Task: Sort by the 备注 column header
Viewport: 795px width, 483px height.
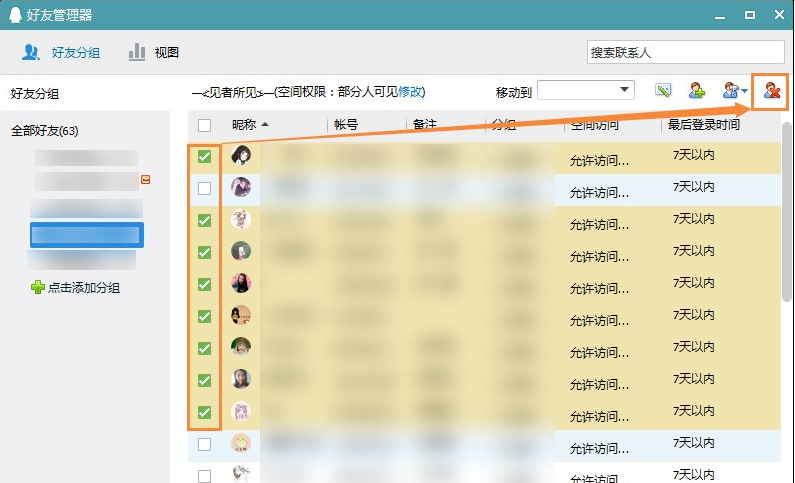Action: 424,125
